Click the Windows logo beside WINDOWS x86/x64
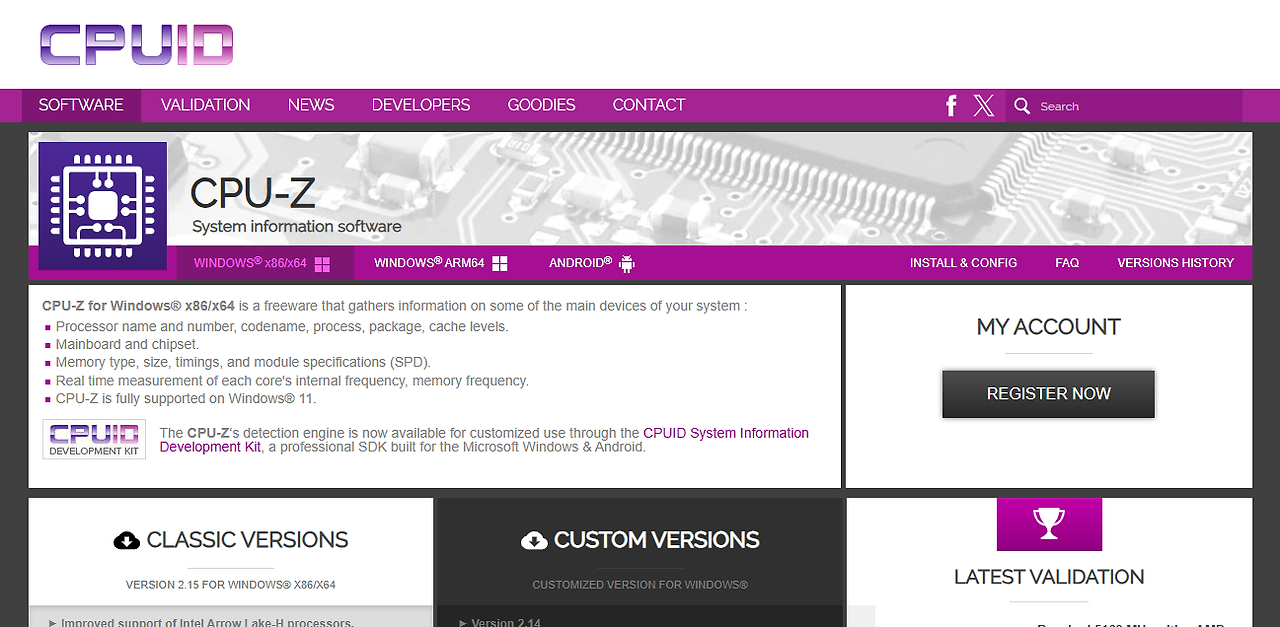The image size is (1280, 627). point(322,264)
